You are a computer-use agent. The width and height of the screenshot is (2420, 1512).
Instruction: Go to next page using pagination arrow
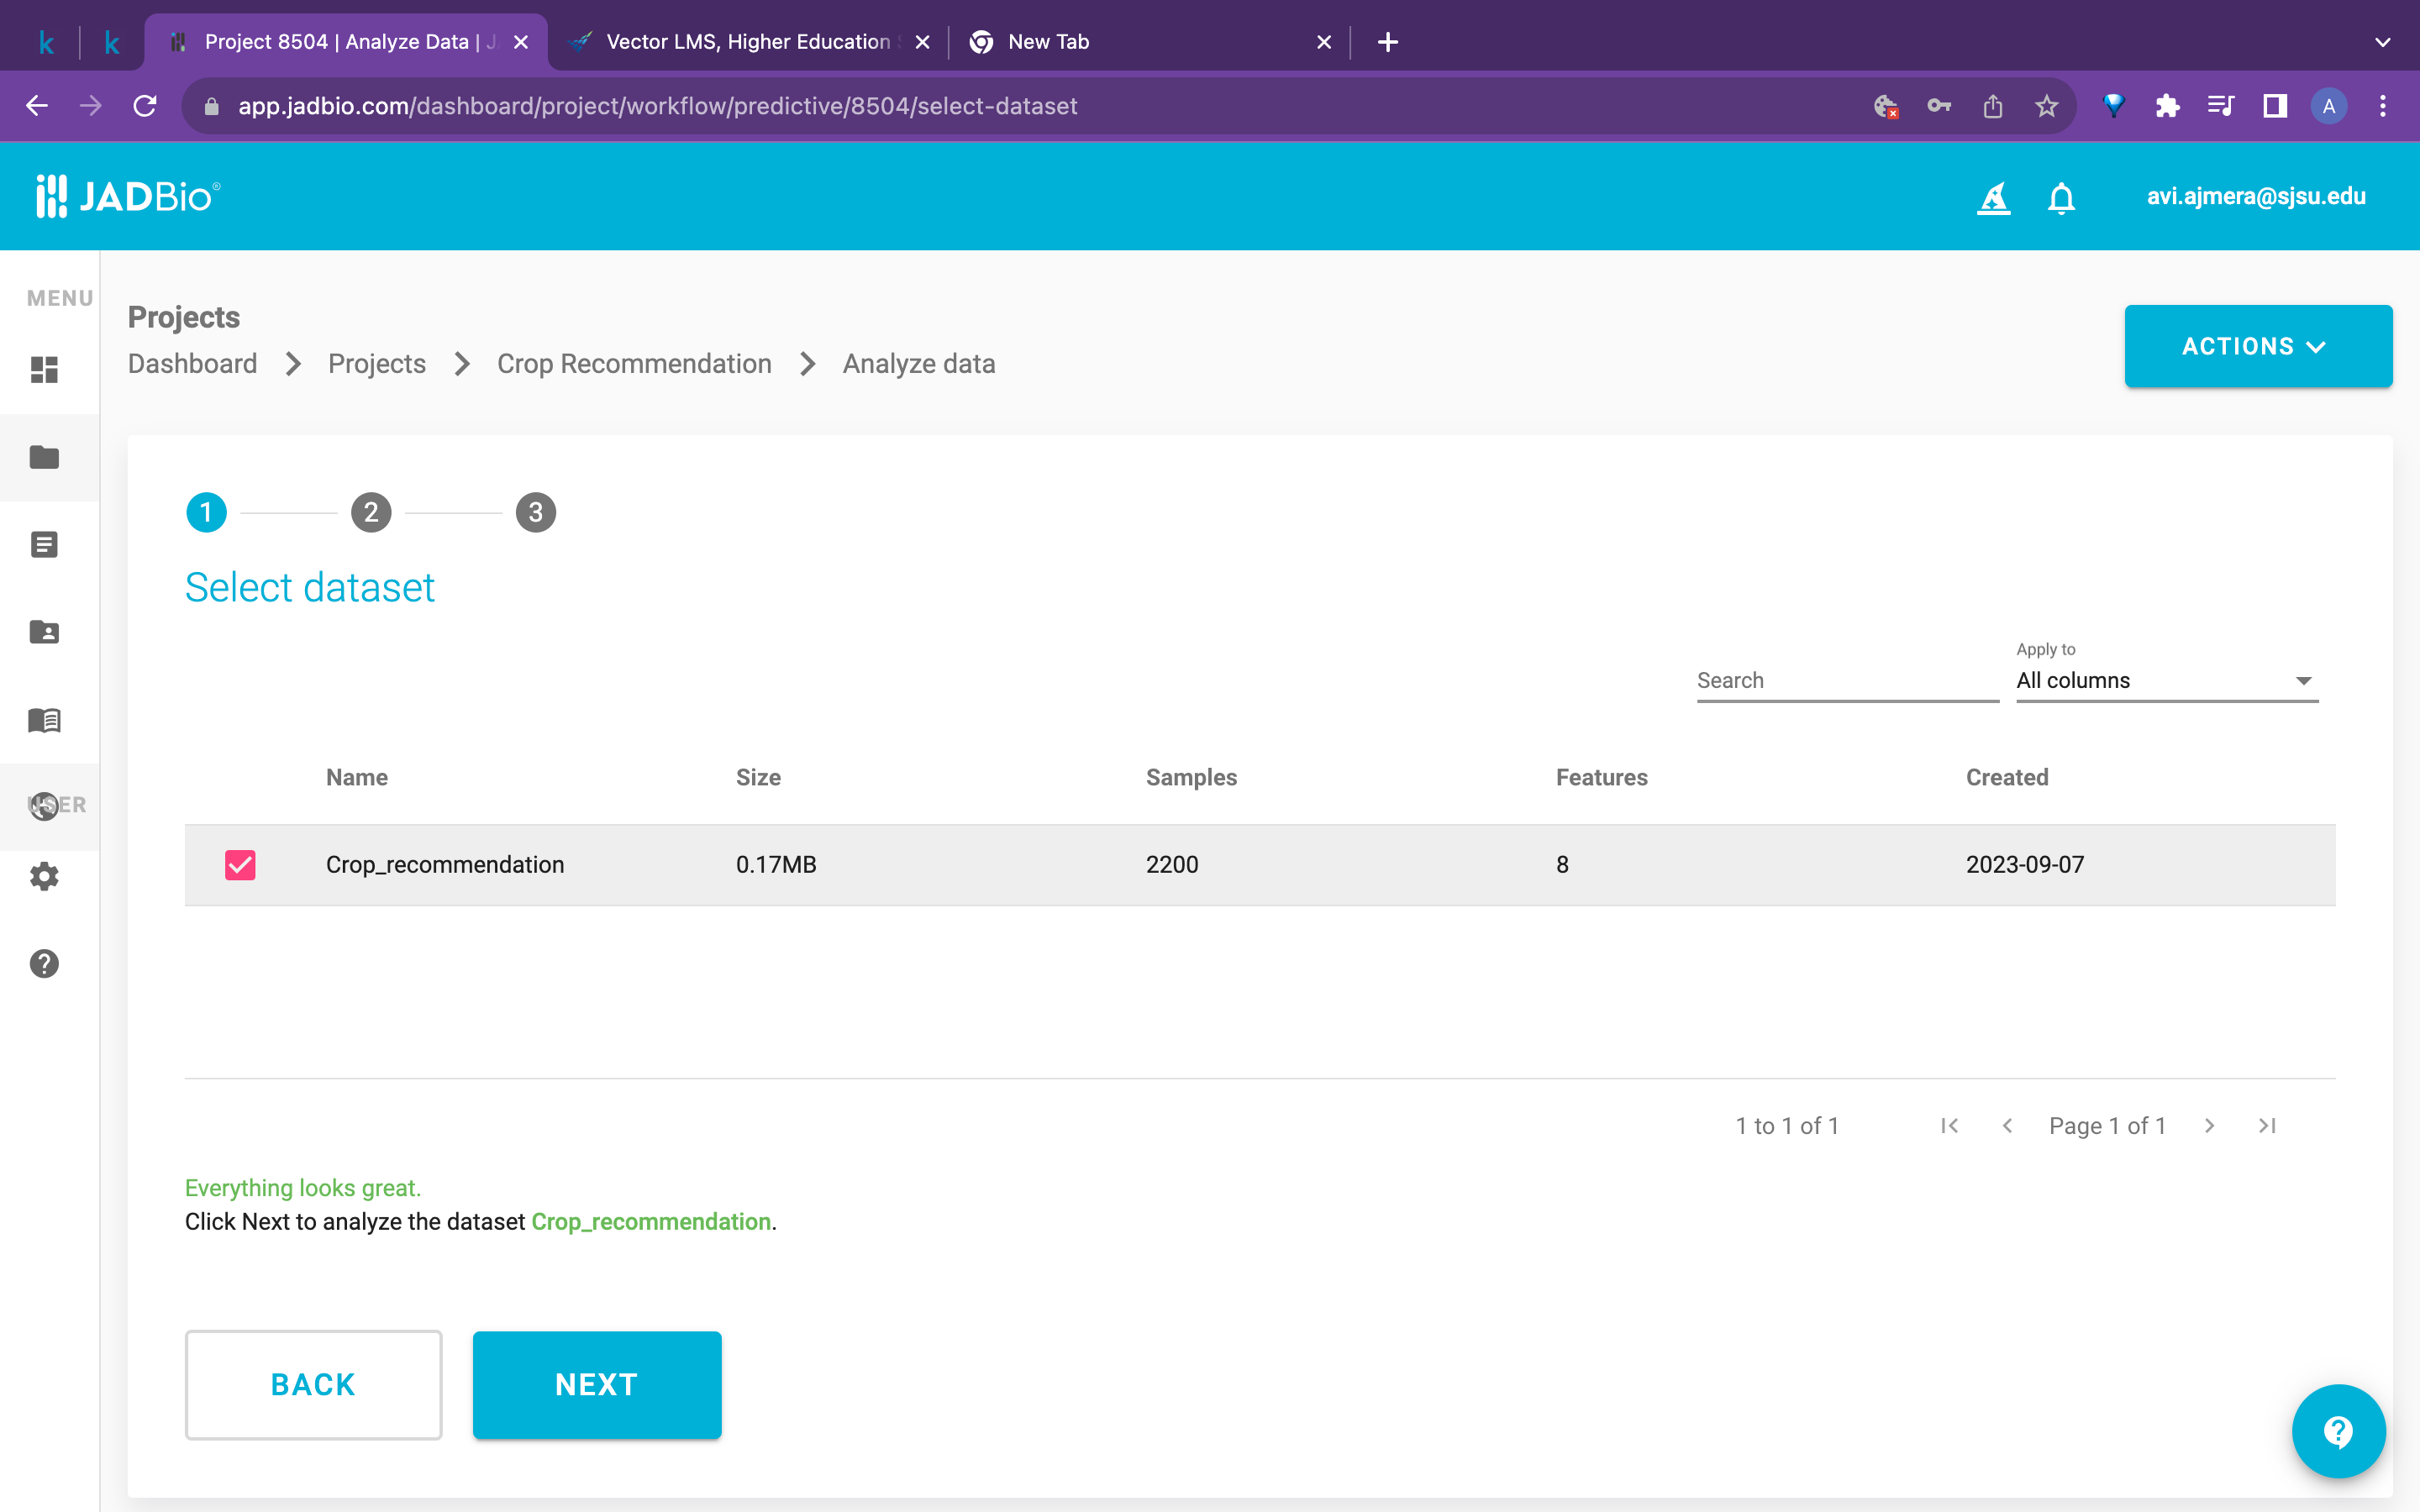[x=2209, y=1125]
